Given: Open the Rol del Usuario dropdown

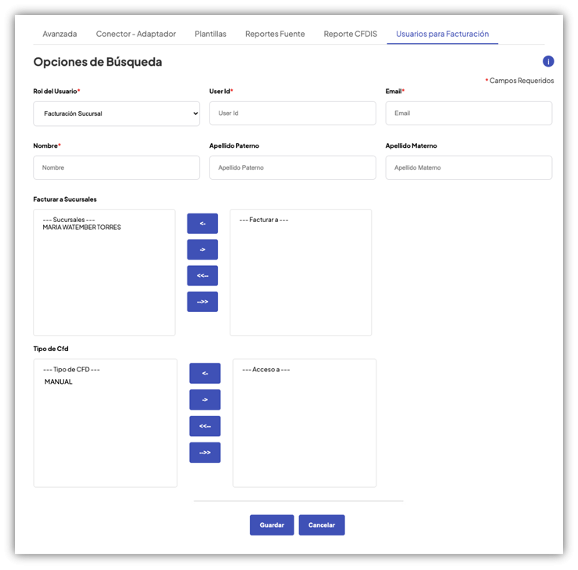Looking at the screenshot, I should click(x=116, y=114).
